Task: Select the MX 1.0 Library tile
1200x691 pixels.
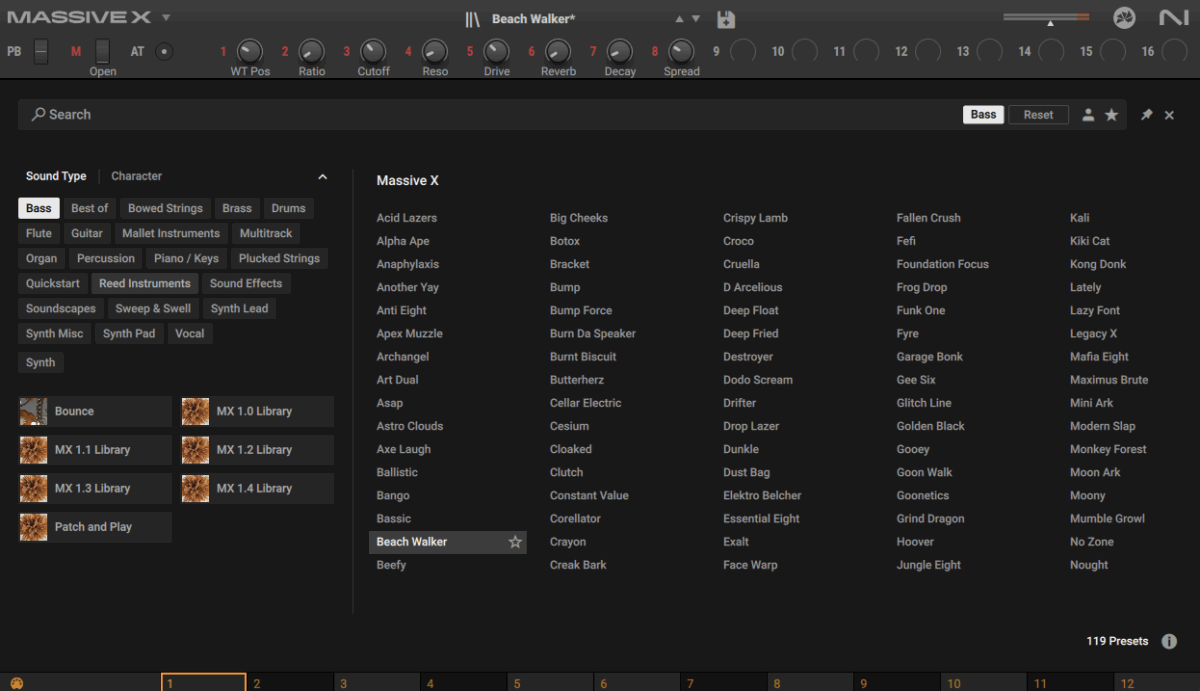Action: click(x=257, y=411)
